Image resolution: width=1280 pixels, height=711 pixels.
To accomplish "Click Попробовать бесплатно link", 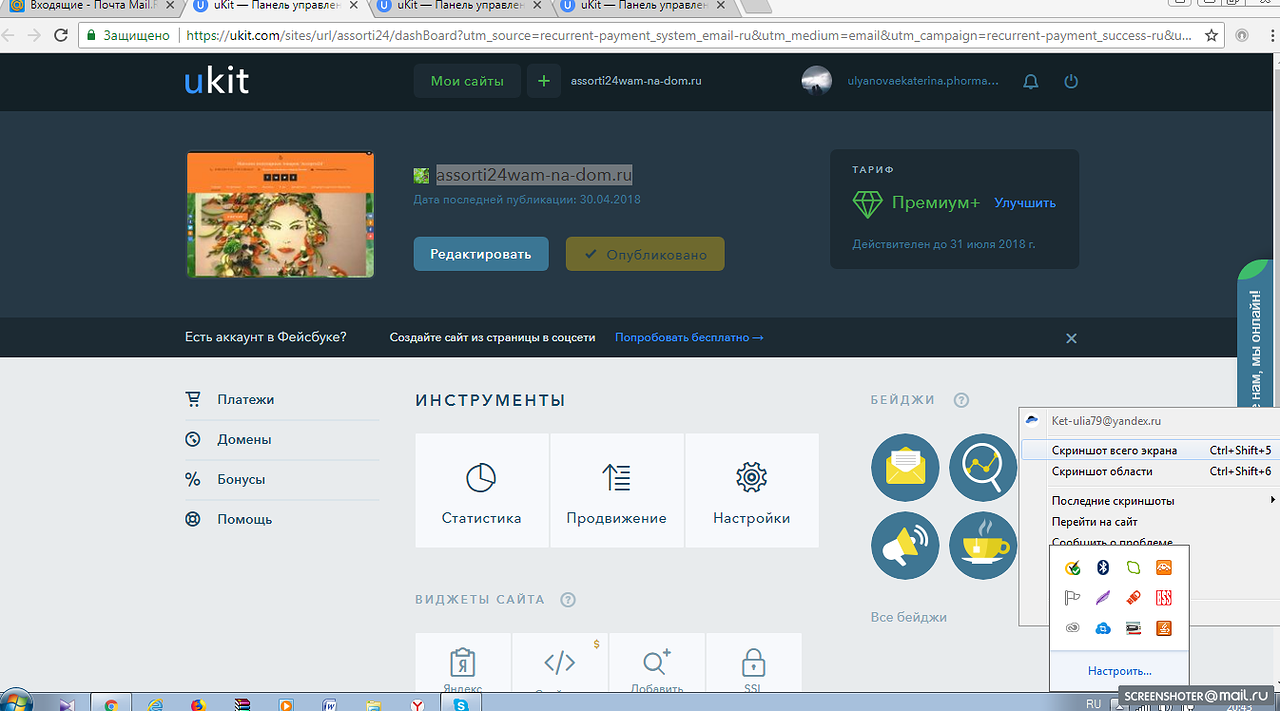I will click(x=689, y=338).
